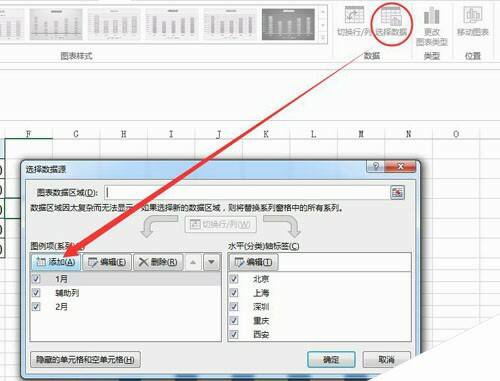Open Hidden and Empty Cells (隐藏的单元格和空单元格) button
This screenshot has height=381, width=500.
tap(85, 360)
